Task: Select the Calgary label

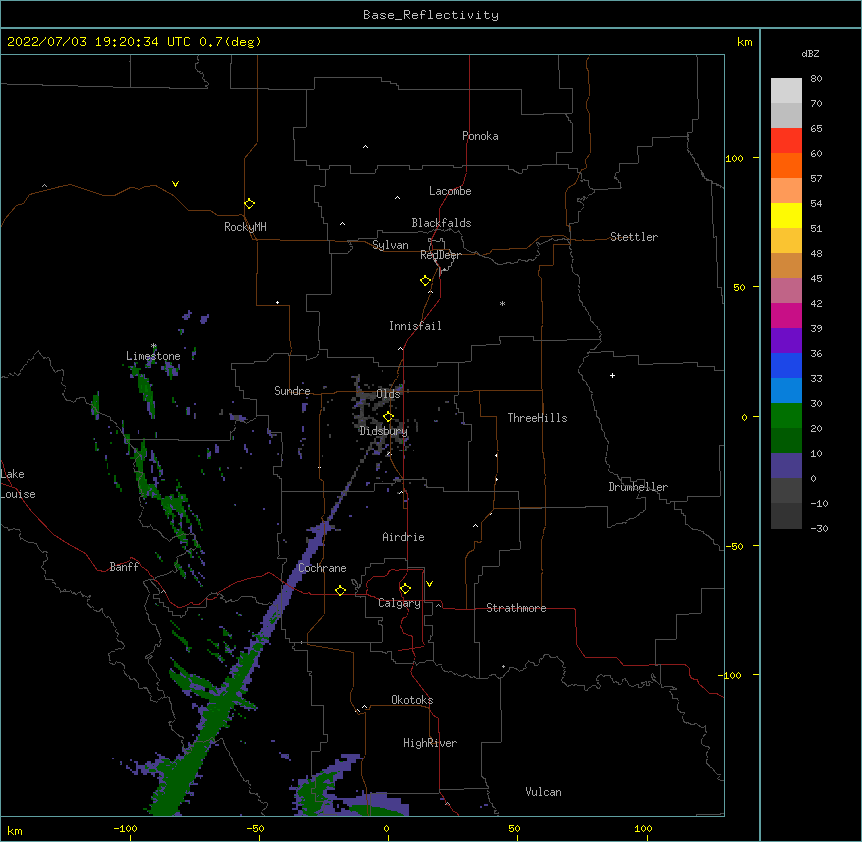Action: point(399,603)
